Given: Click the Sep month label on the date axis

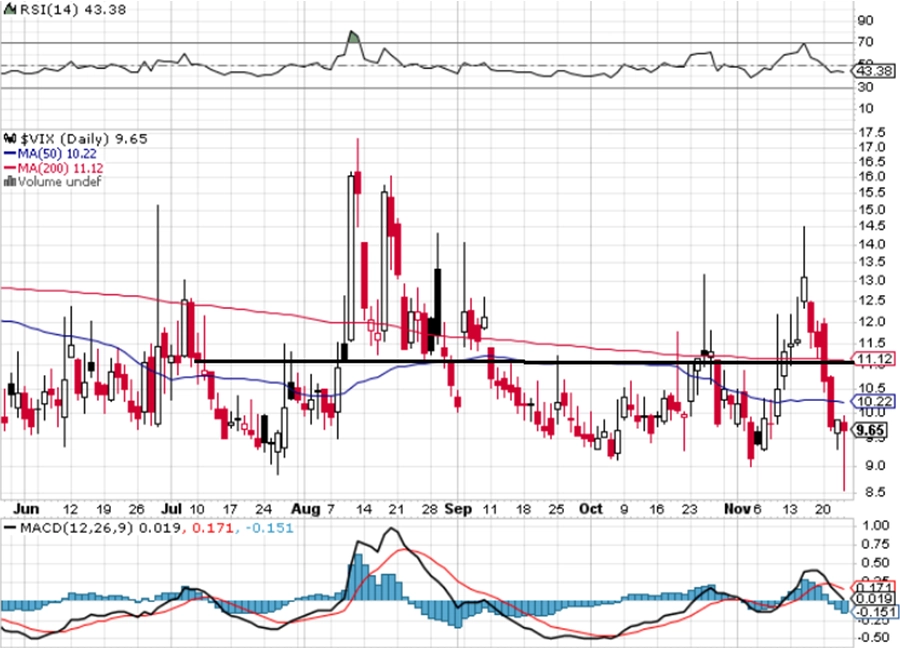Looking at the screenshot, I should pyautogui.click(x=458, y=509).
